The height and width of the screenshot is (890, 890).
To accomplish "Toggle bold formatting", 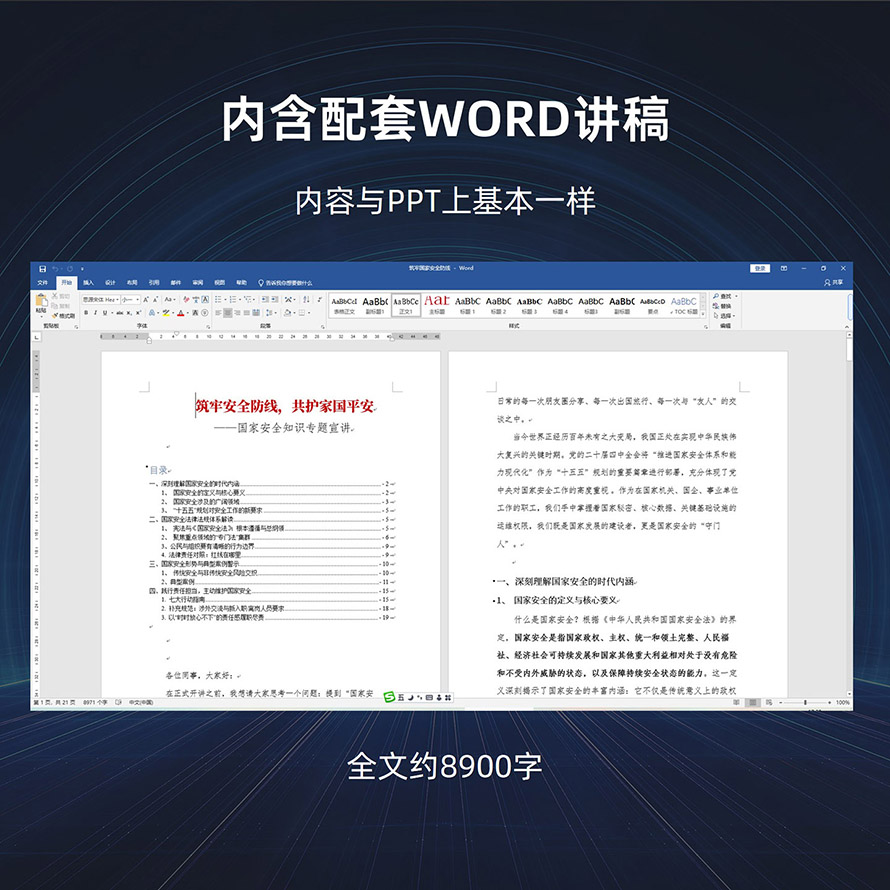I will pyautogui.click(x=86, y=313).
